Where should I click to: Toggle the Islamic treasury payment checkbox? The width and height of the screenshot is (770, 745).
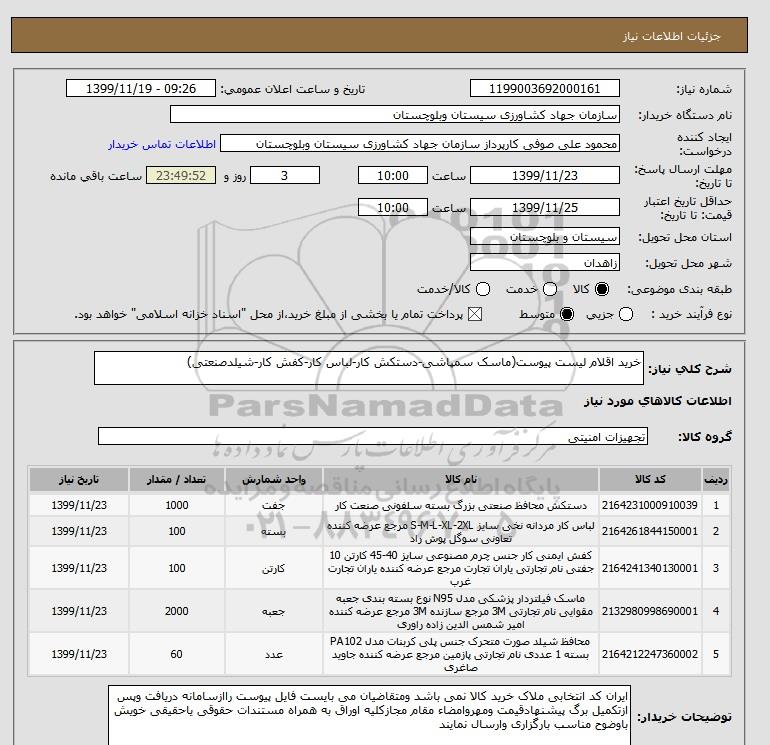point(475,314)
